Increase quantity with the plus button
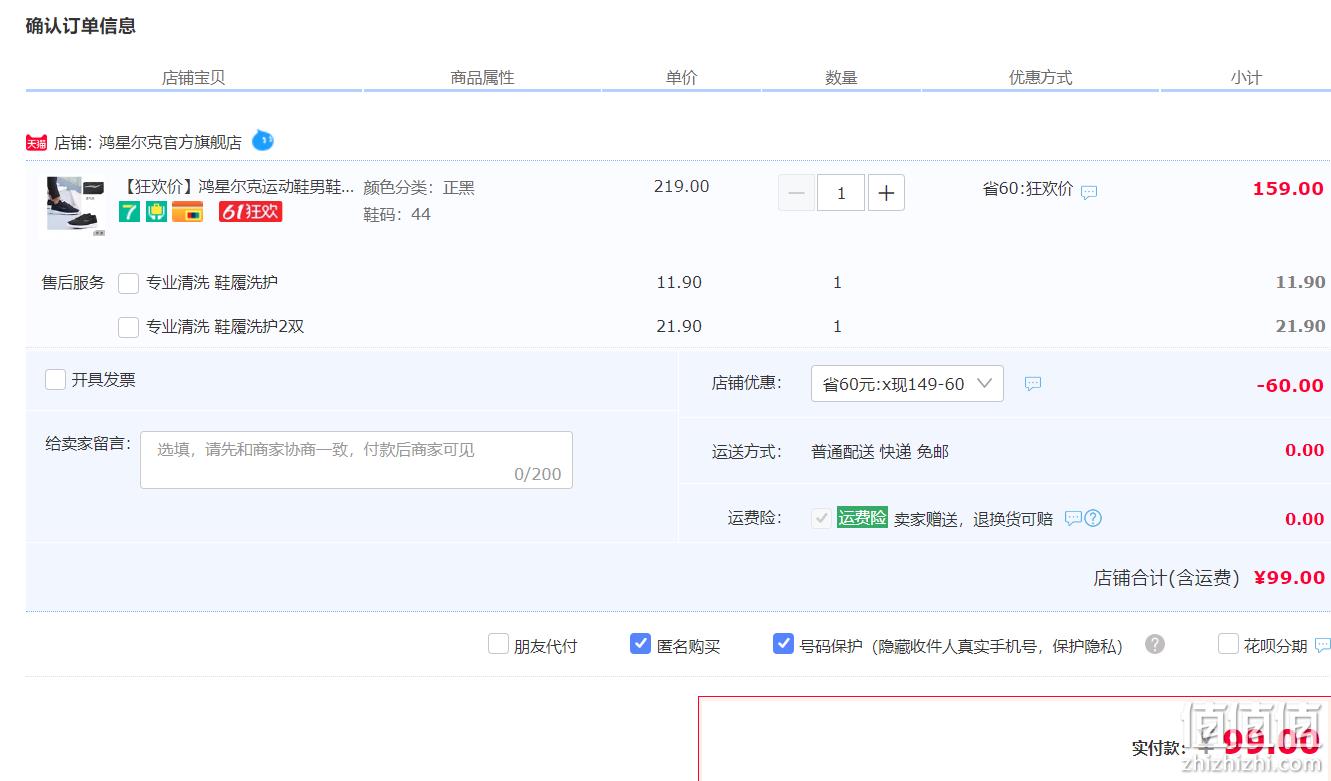 [x=886, y=193]
